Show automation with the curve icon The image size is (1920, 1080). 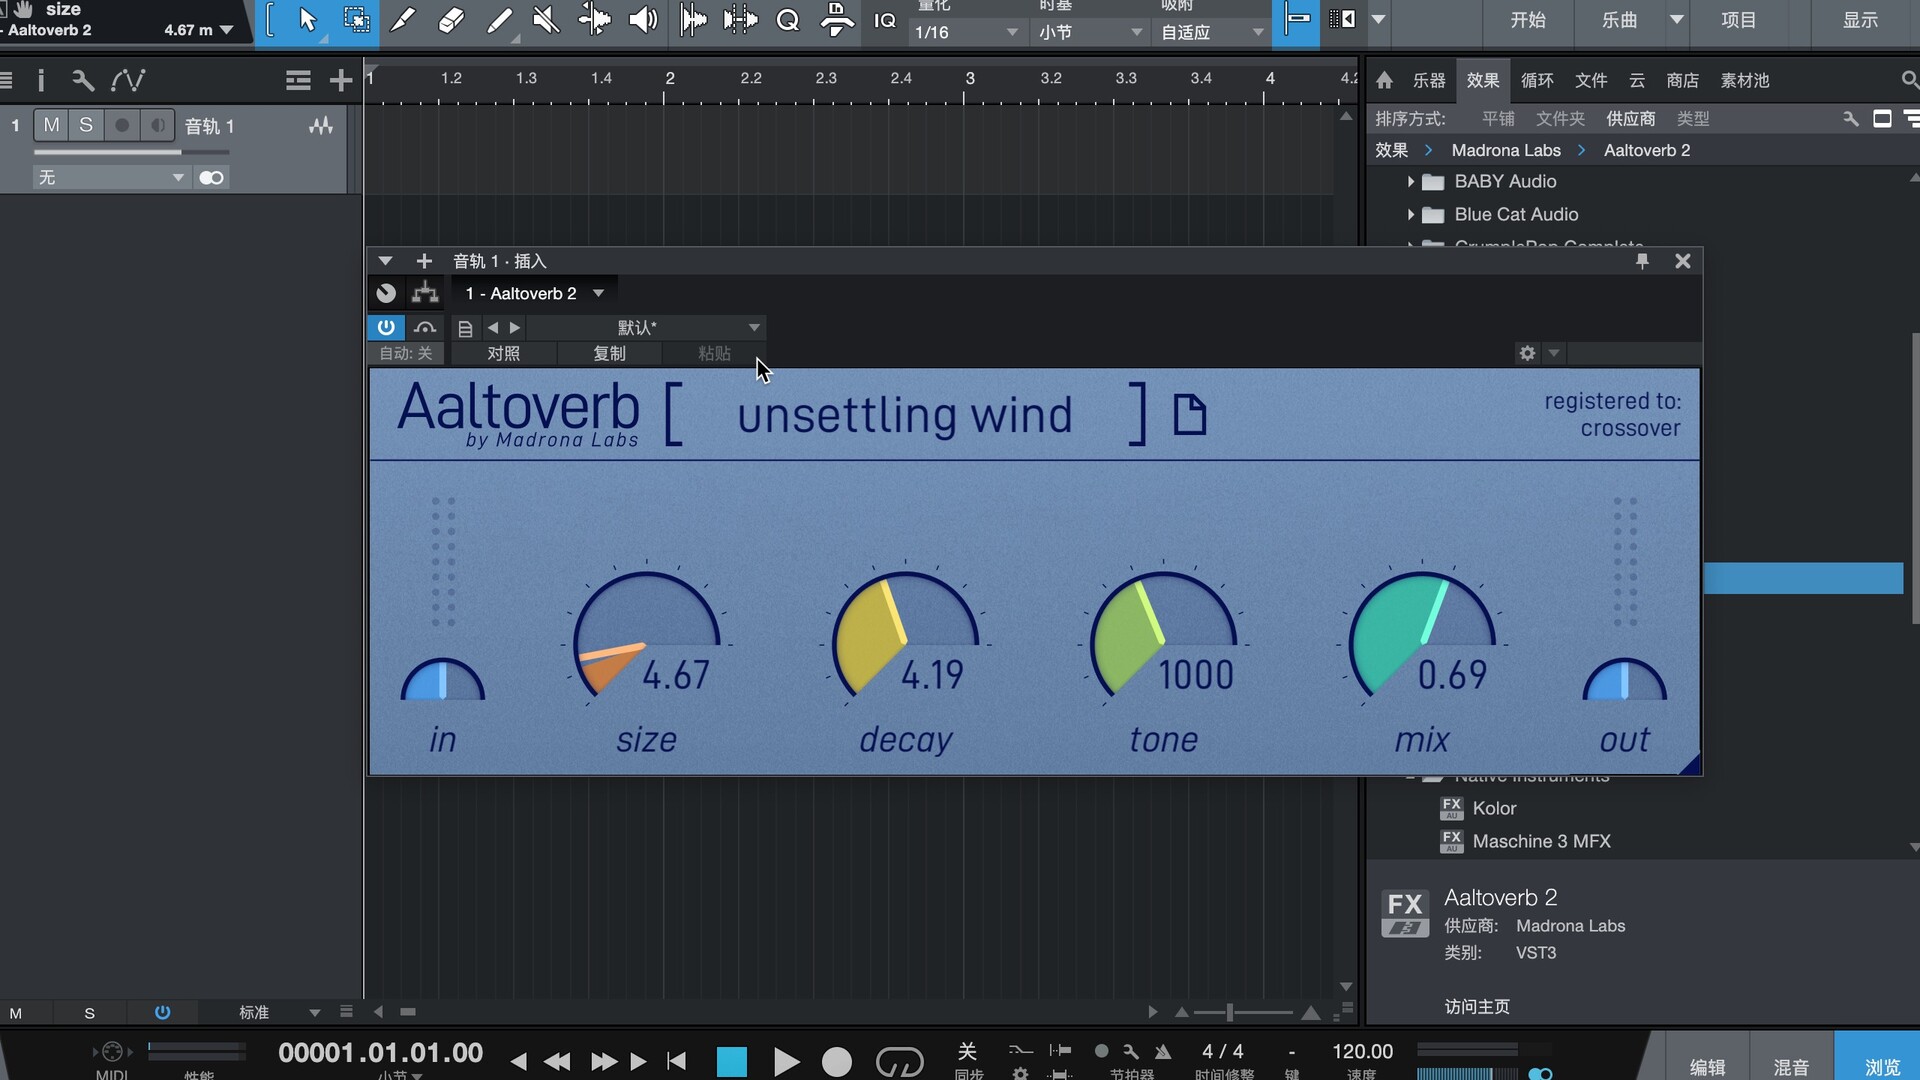pyautogui.click(x=128, y=80)
